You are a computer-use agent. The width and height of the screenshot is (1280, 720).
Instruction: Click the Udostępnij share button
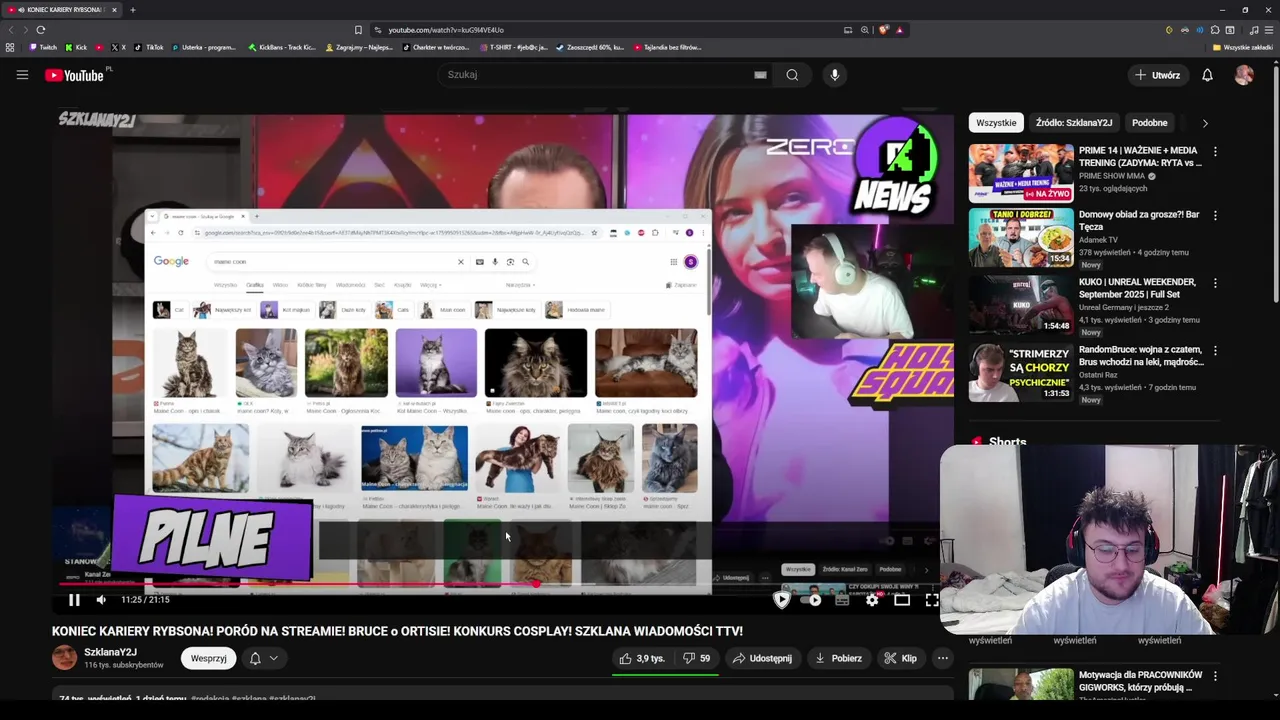(x=762, y=658)
